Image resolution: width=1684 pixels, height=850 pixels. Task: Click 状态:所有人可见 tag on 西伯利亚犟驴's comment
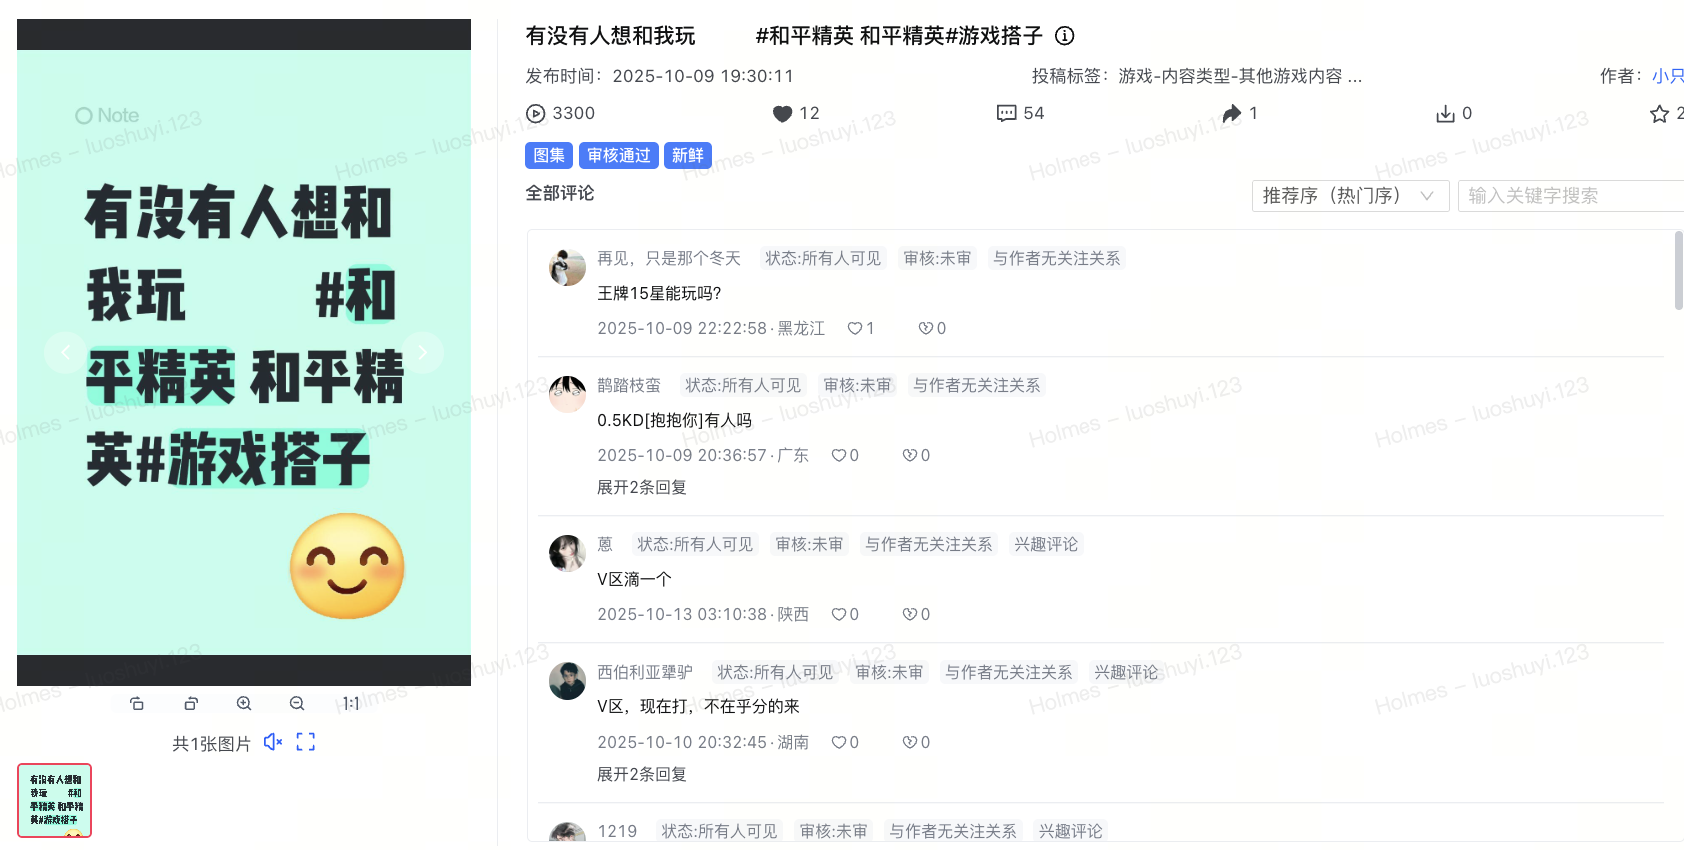(775, 673)
